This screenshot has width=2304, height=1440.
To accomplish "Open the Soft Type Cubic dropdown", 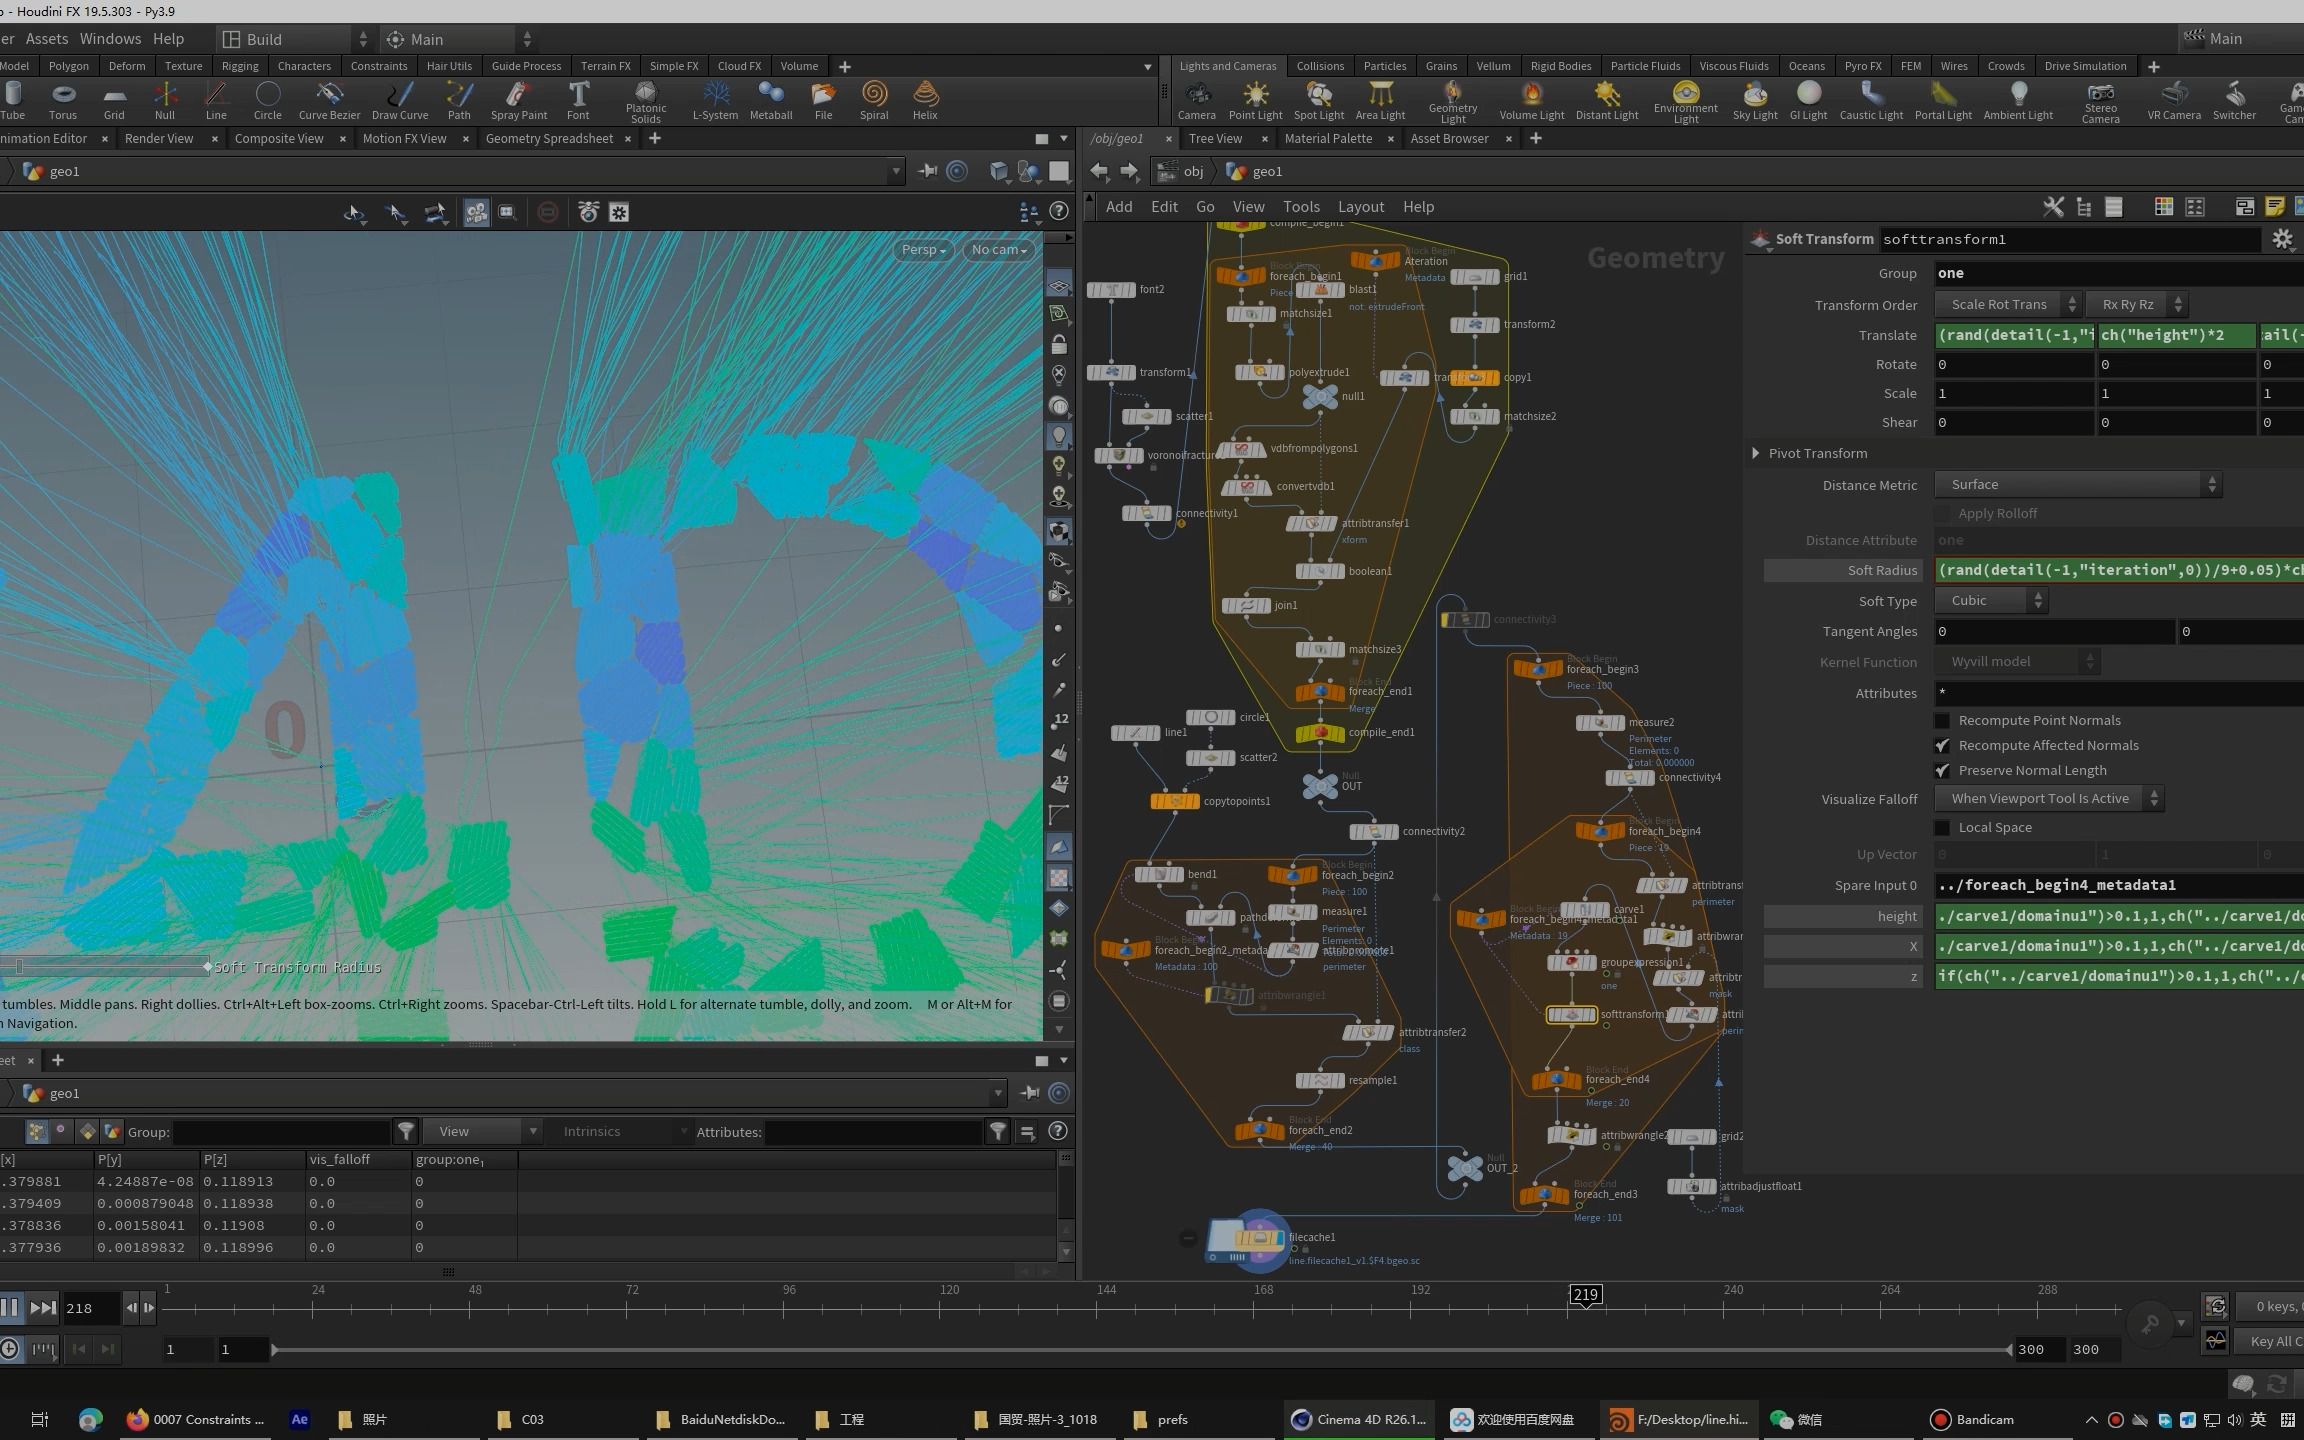I will coord(1990,601).
